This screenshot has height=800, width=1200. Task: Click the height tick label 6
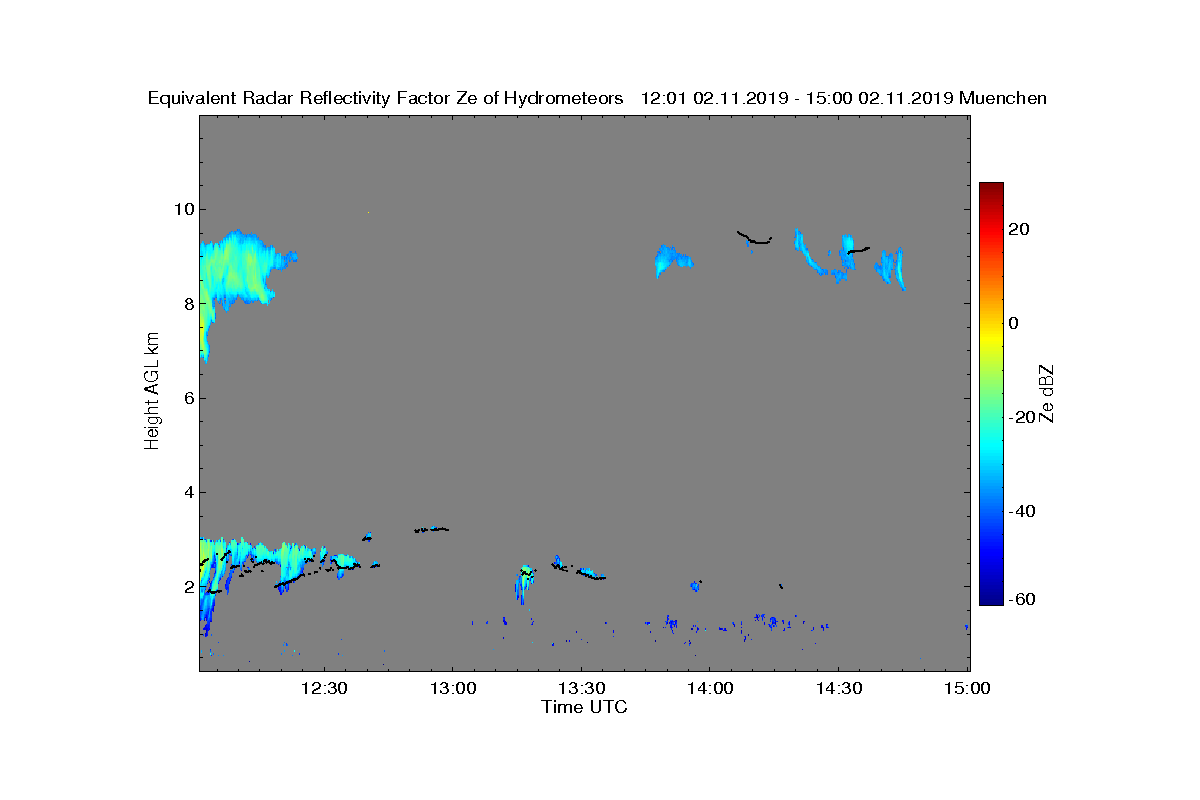click(x=187, y=398)
